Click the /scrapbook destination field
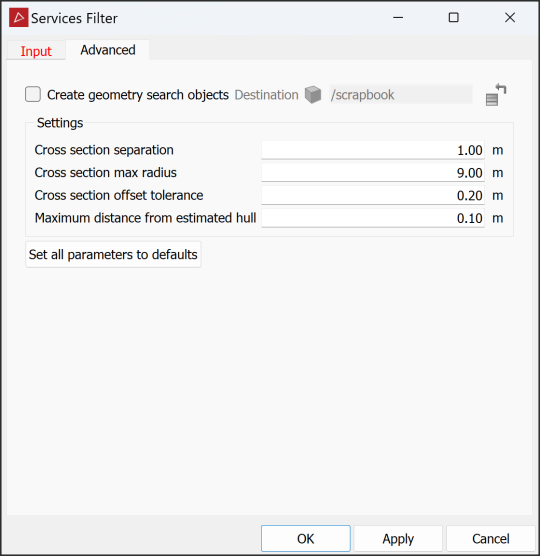 401,95
